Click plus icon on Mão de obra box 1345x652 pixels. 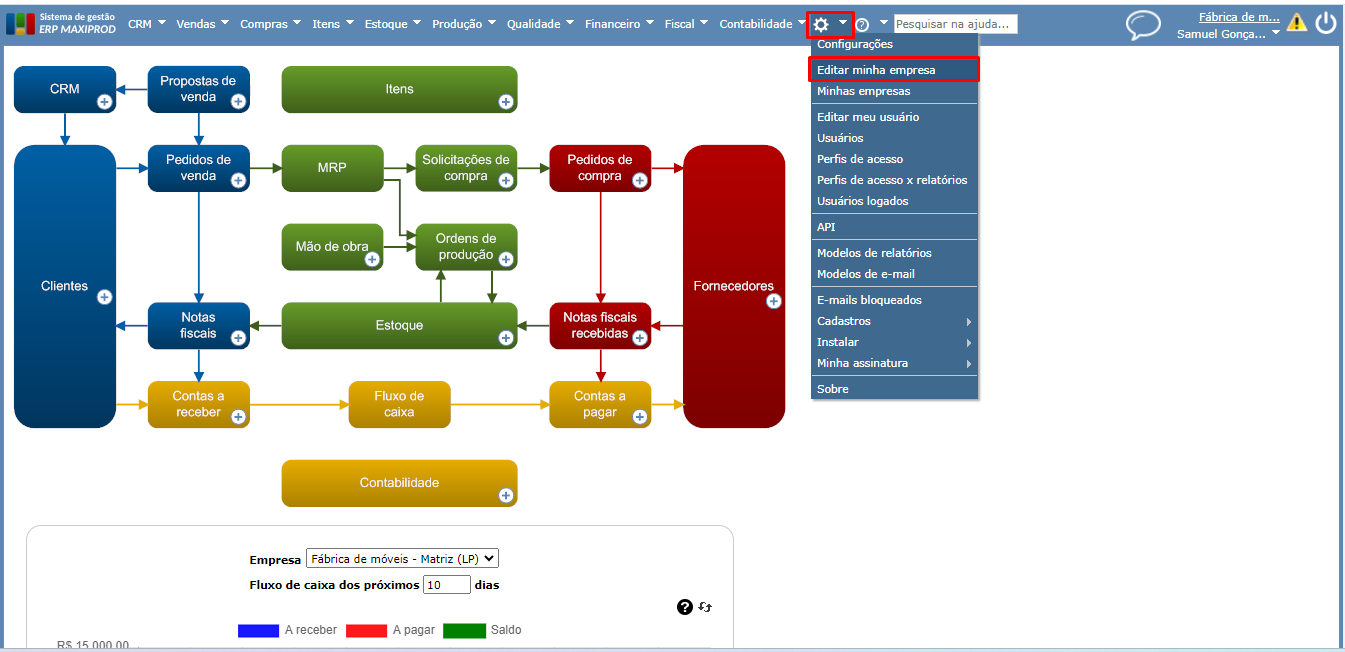pos(372,259)
